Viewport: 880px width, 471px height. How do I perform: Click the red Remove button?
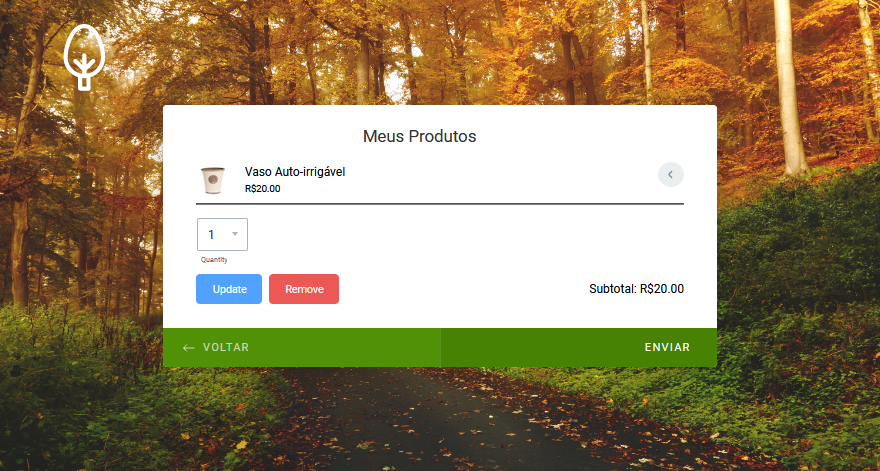(304, 289)
